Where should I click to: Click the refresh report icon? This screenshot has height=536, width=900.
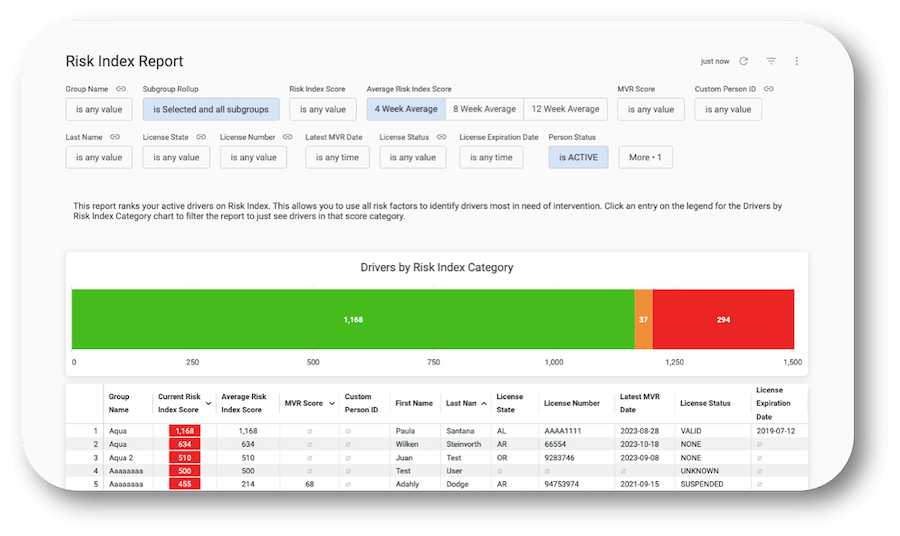[743, 61]
